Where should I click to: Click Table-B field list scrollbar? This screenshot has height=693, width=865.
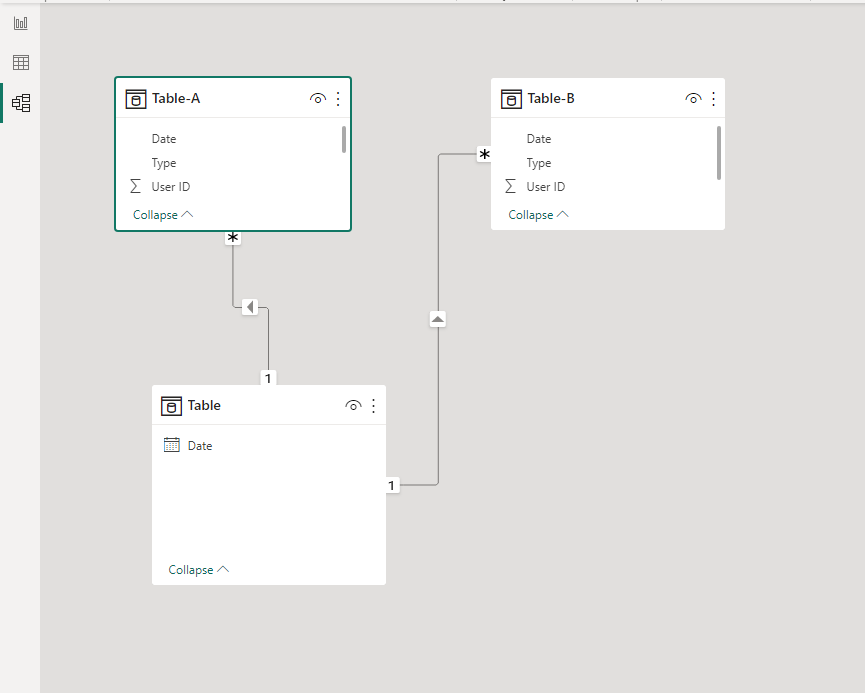[x=719, y=153]
